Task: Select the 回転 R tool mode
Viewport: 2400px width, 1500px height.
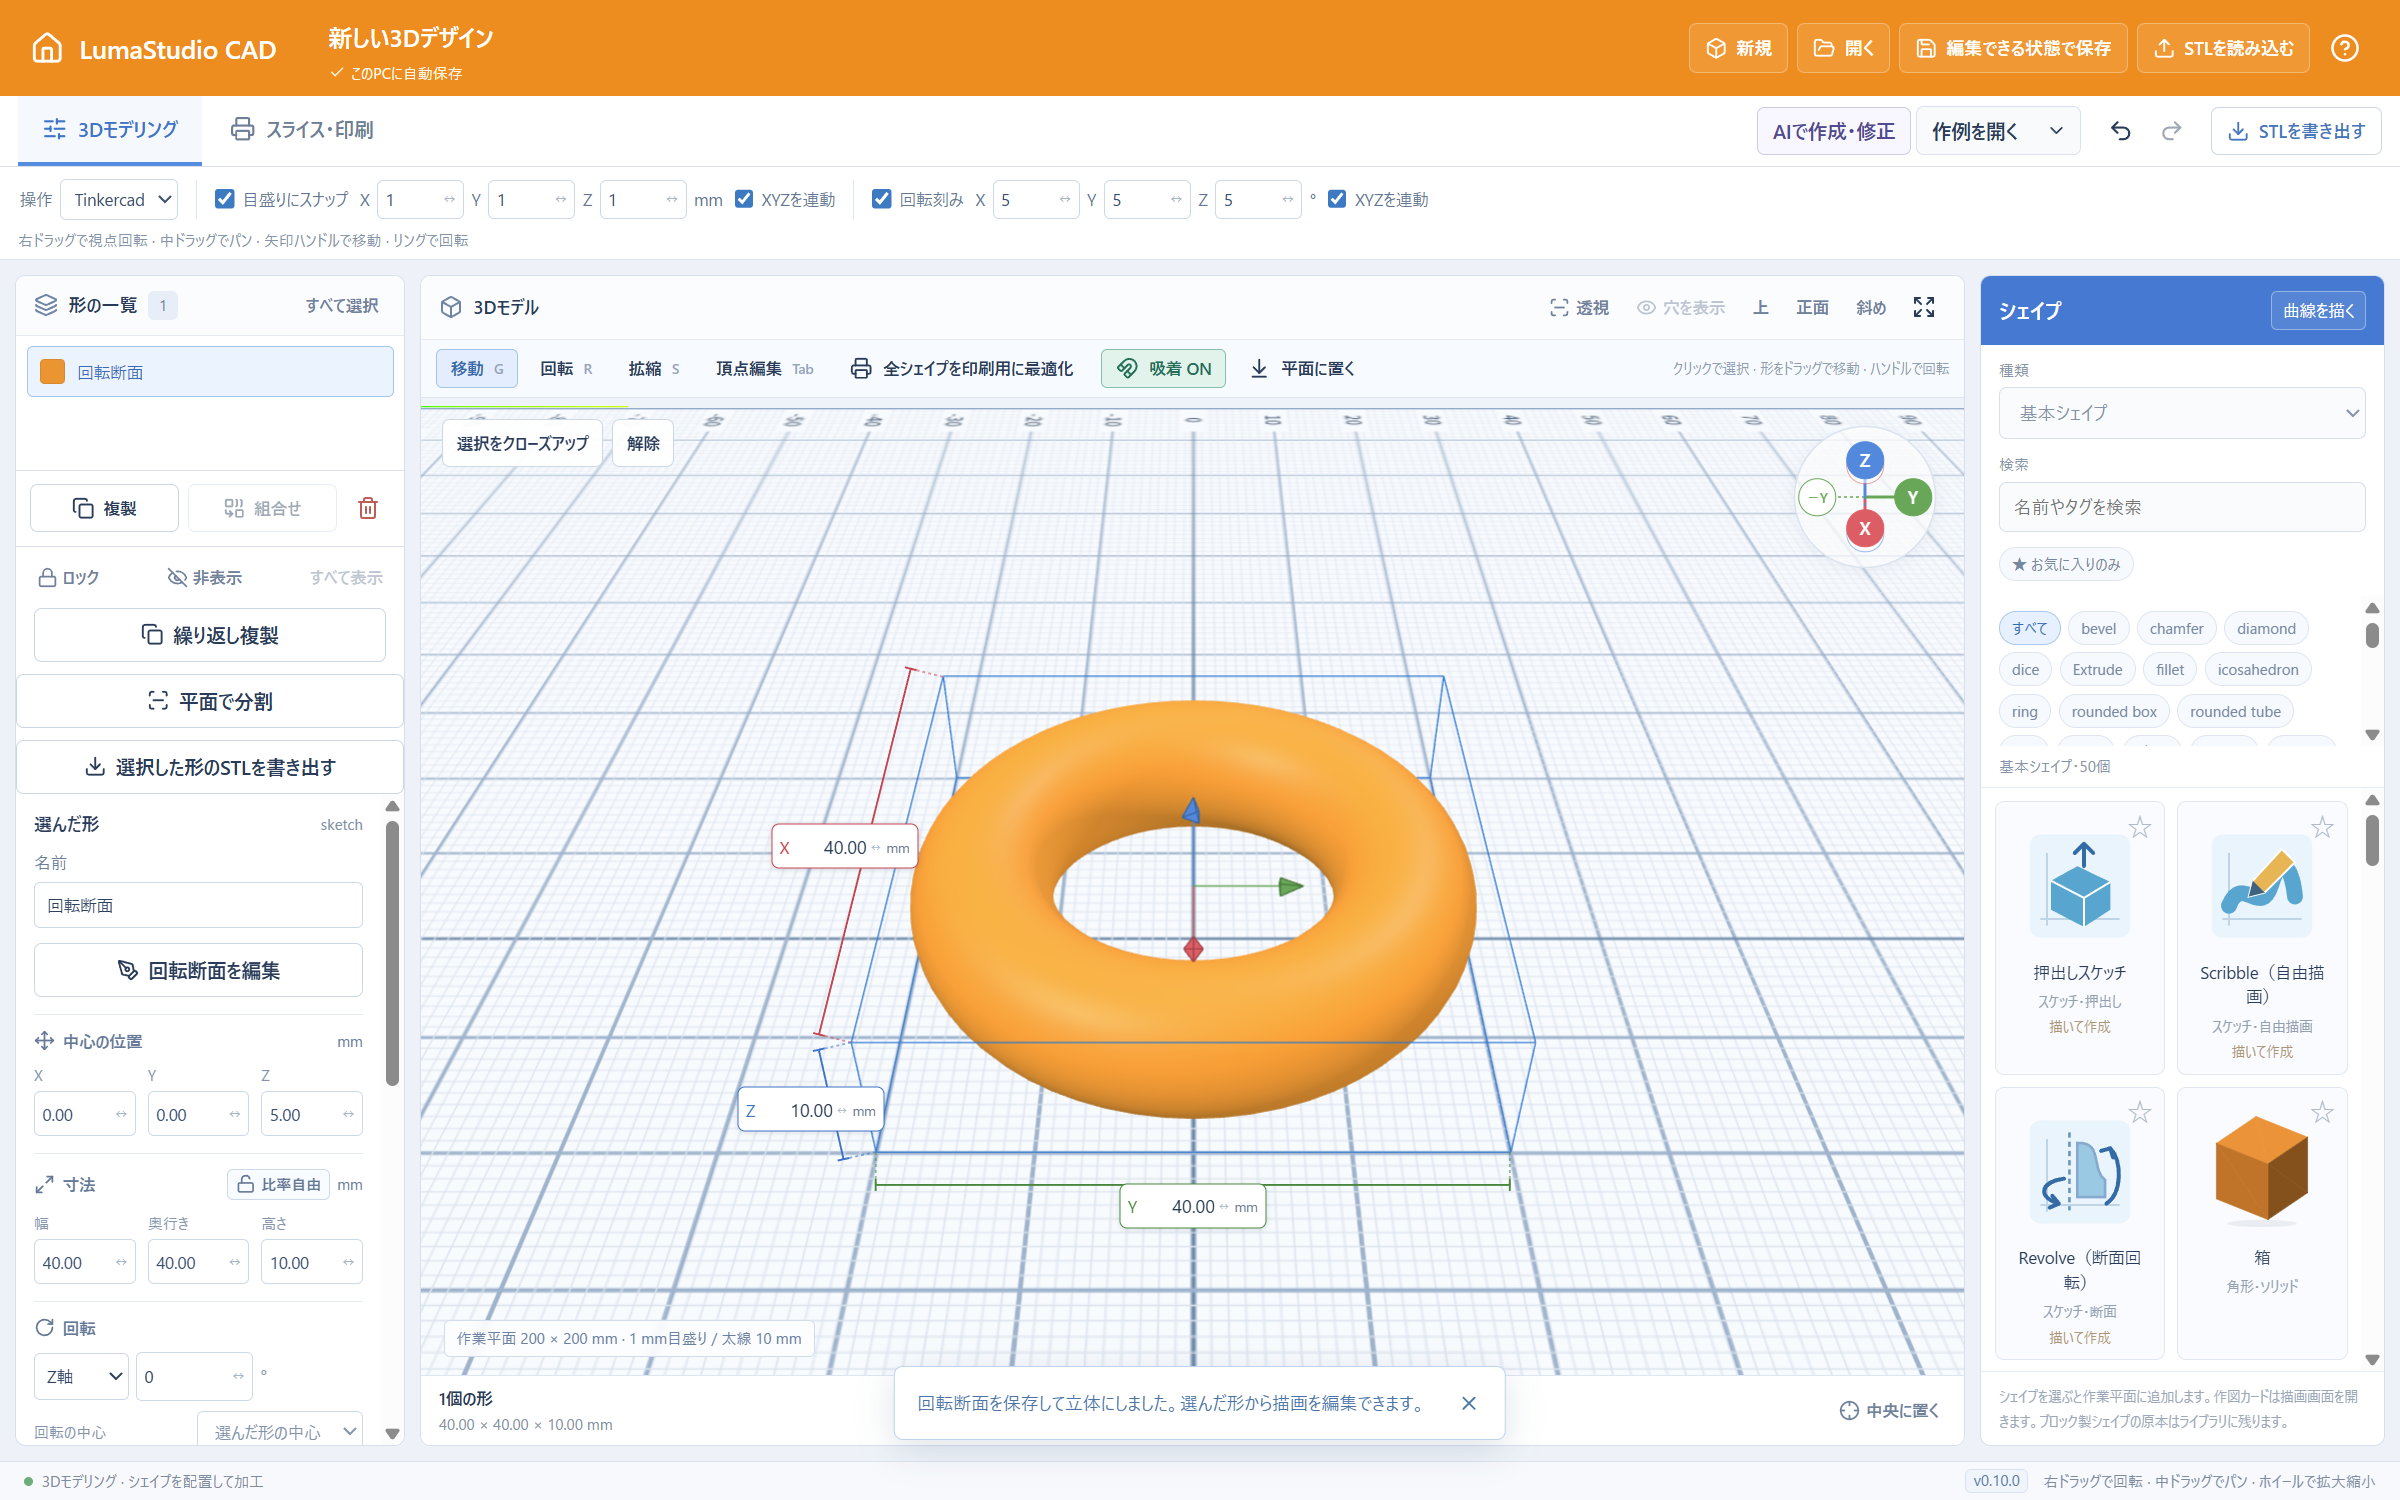Action: tap(566, 368)
